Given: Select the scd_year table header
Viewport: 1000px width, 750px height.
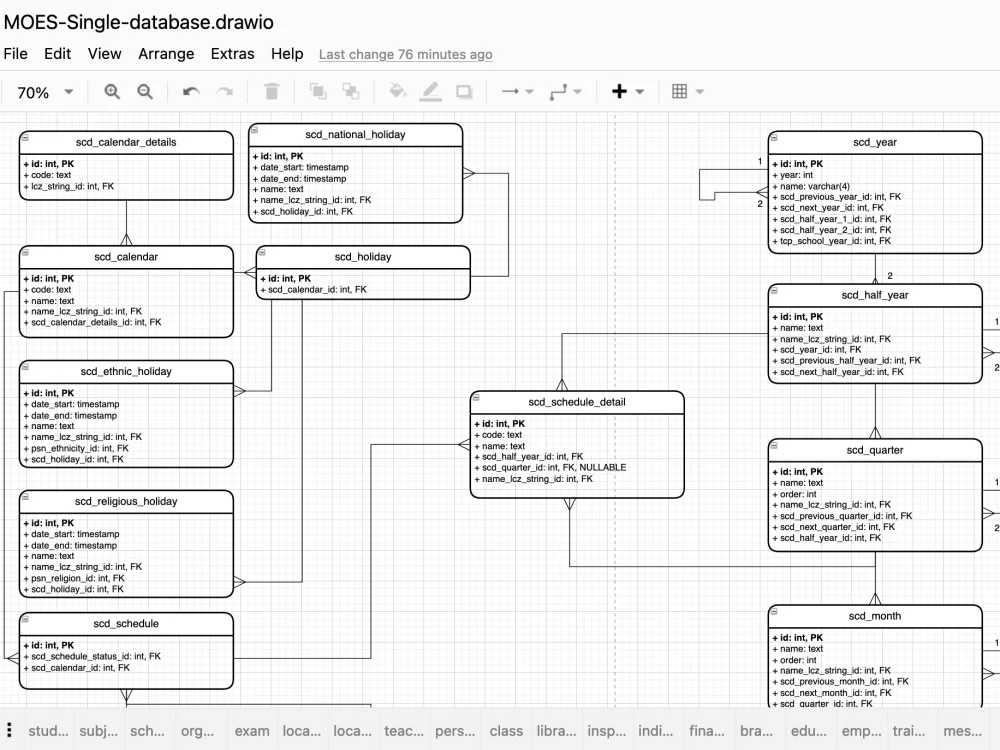Looking at the screenshot, I should tap(875, 142).
